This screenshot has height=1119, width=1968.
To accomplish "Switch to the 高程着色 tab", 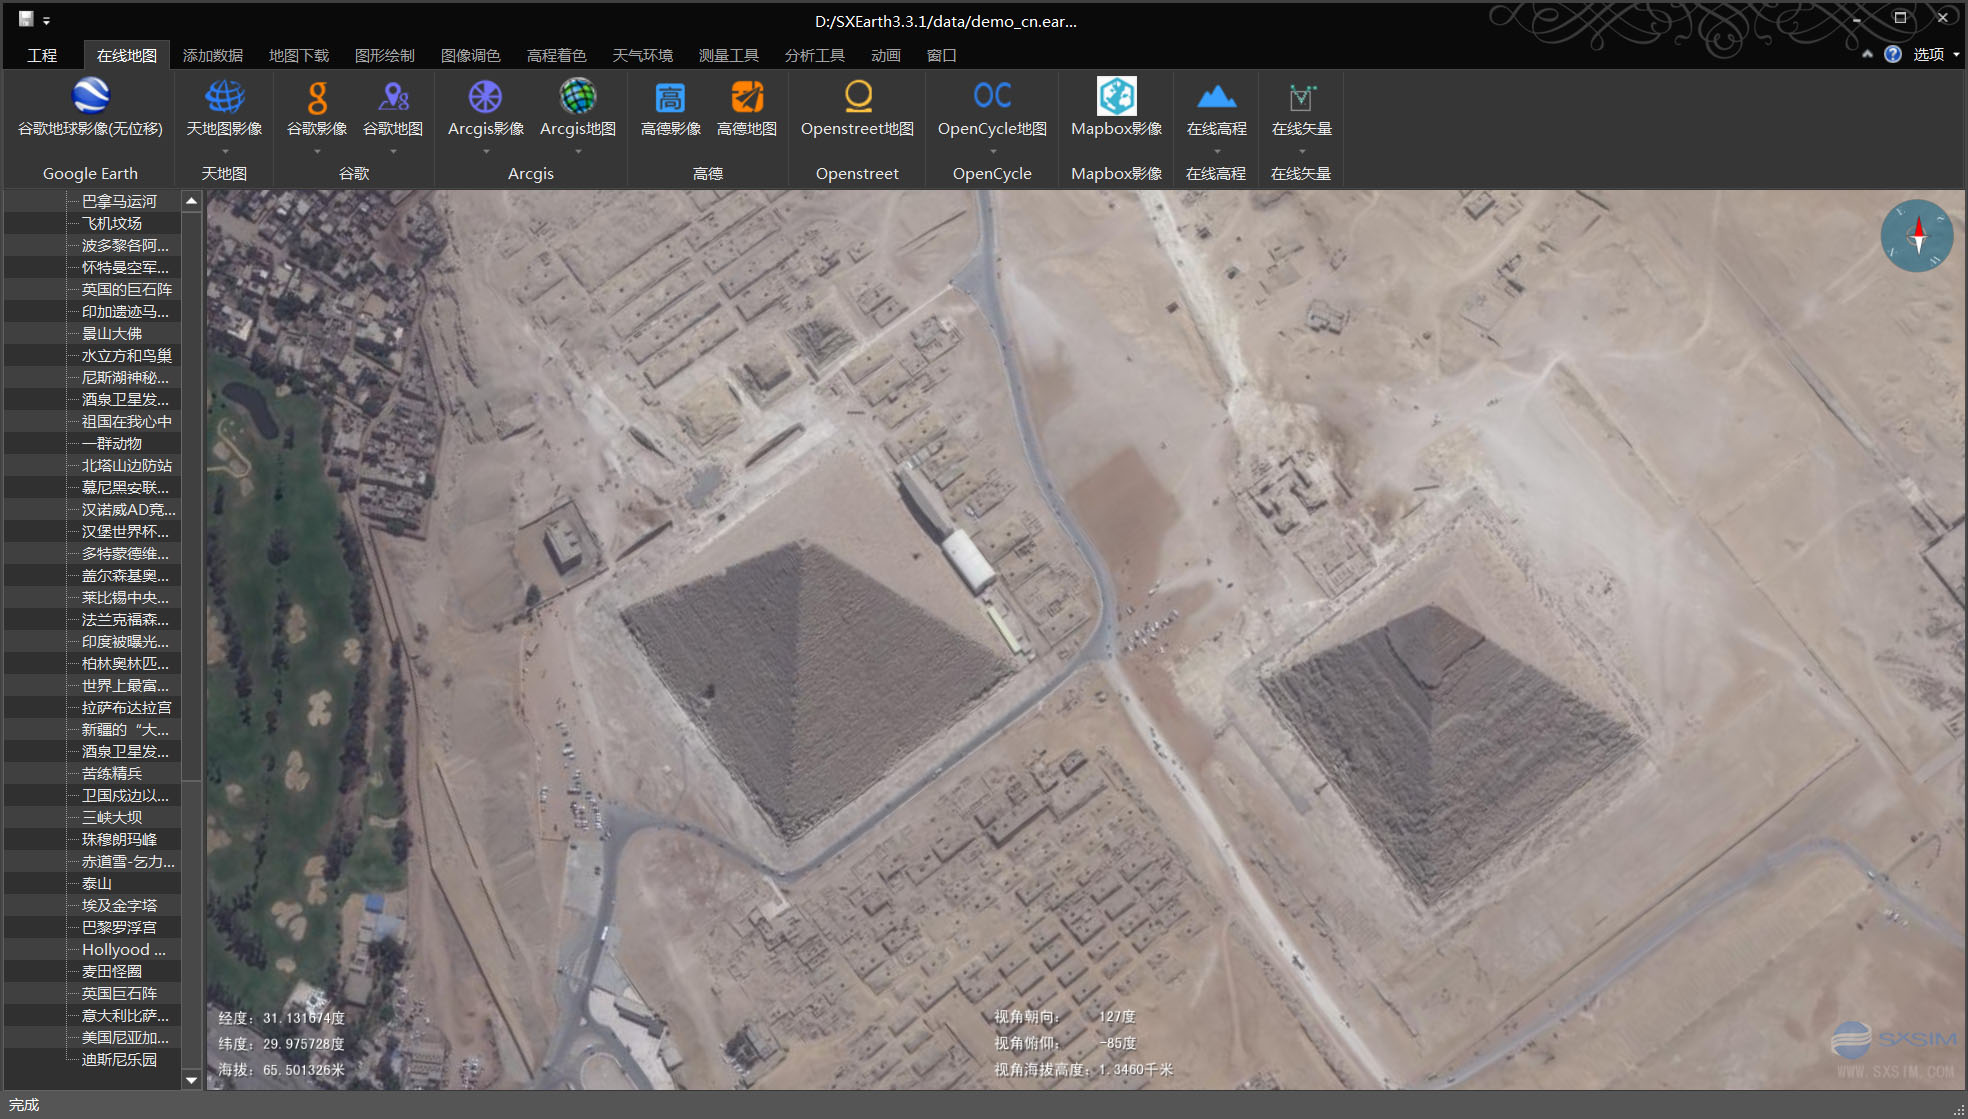I will point(557,55).
